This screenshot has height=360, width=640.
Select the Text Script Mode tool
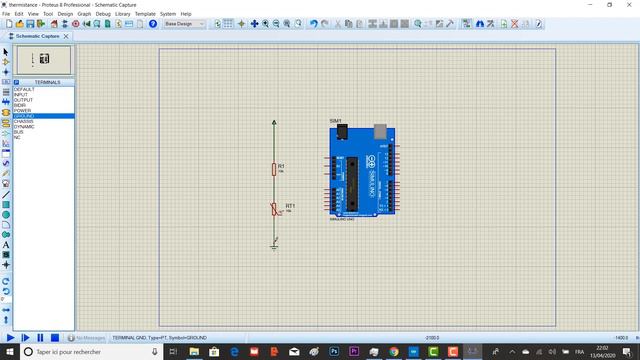(x=6, y=92)
